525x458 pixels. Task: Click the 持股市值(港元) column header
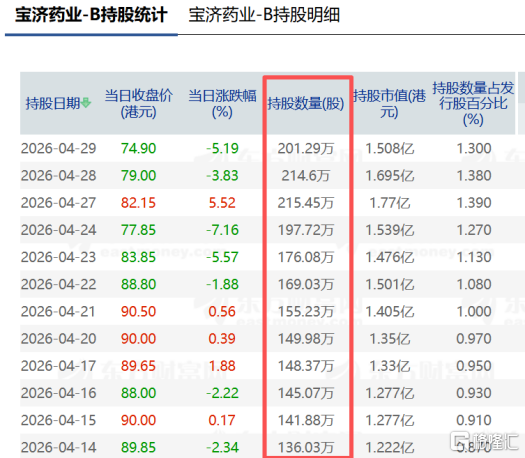[x=389, y=103]
